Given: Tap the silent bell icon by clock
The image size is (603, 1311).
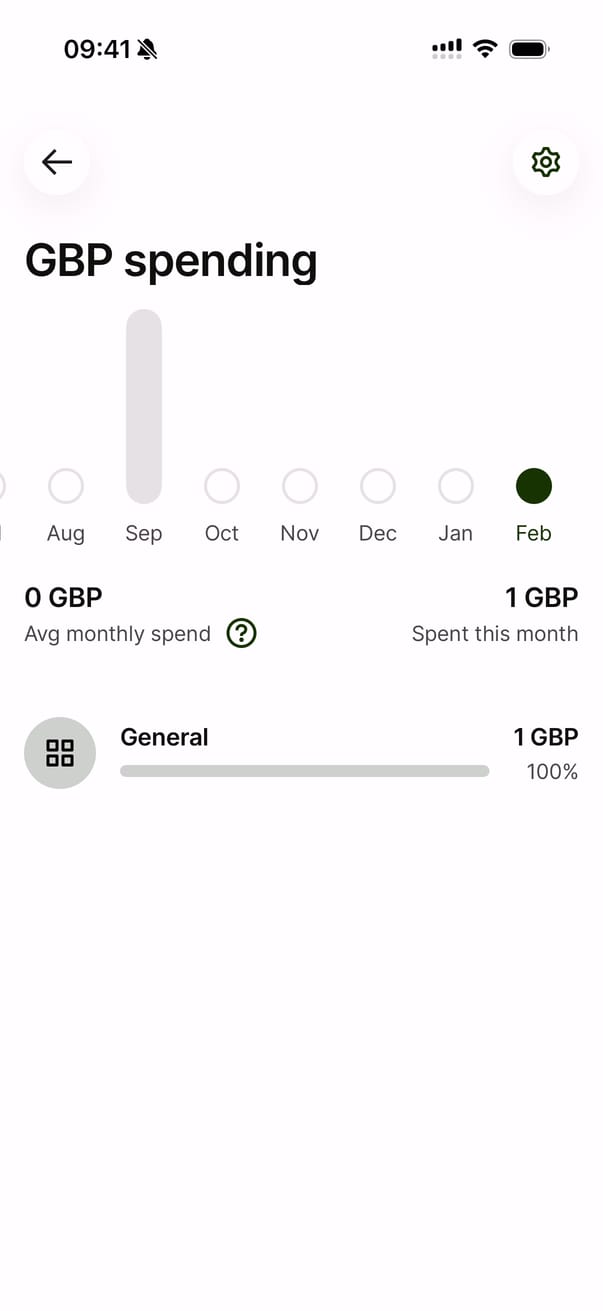Looking at the screenshot, I should click(x=148, y=49).
